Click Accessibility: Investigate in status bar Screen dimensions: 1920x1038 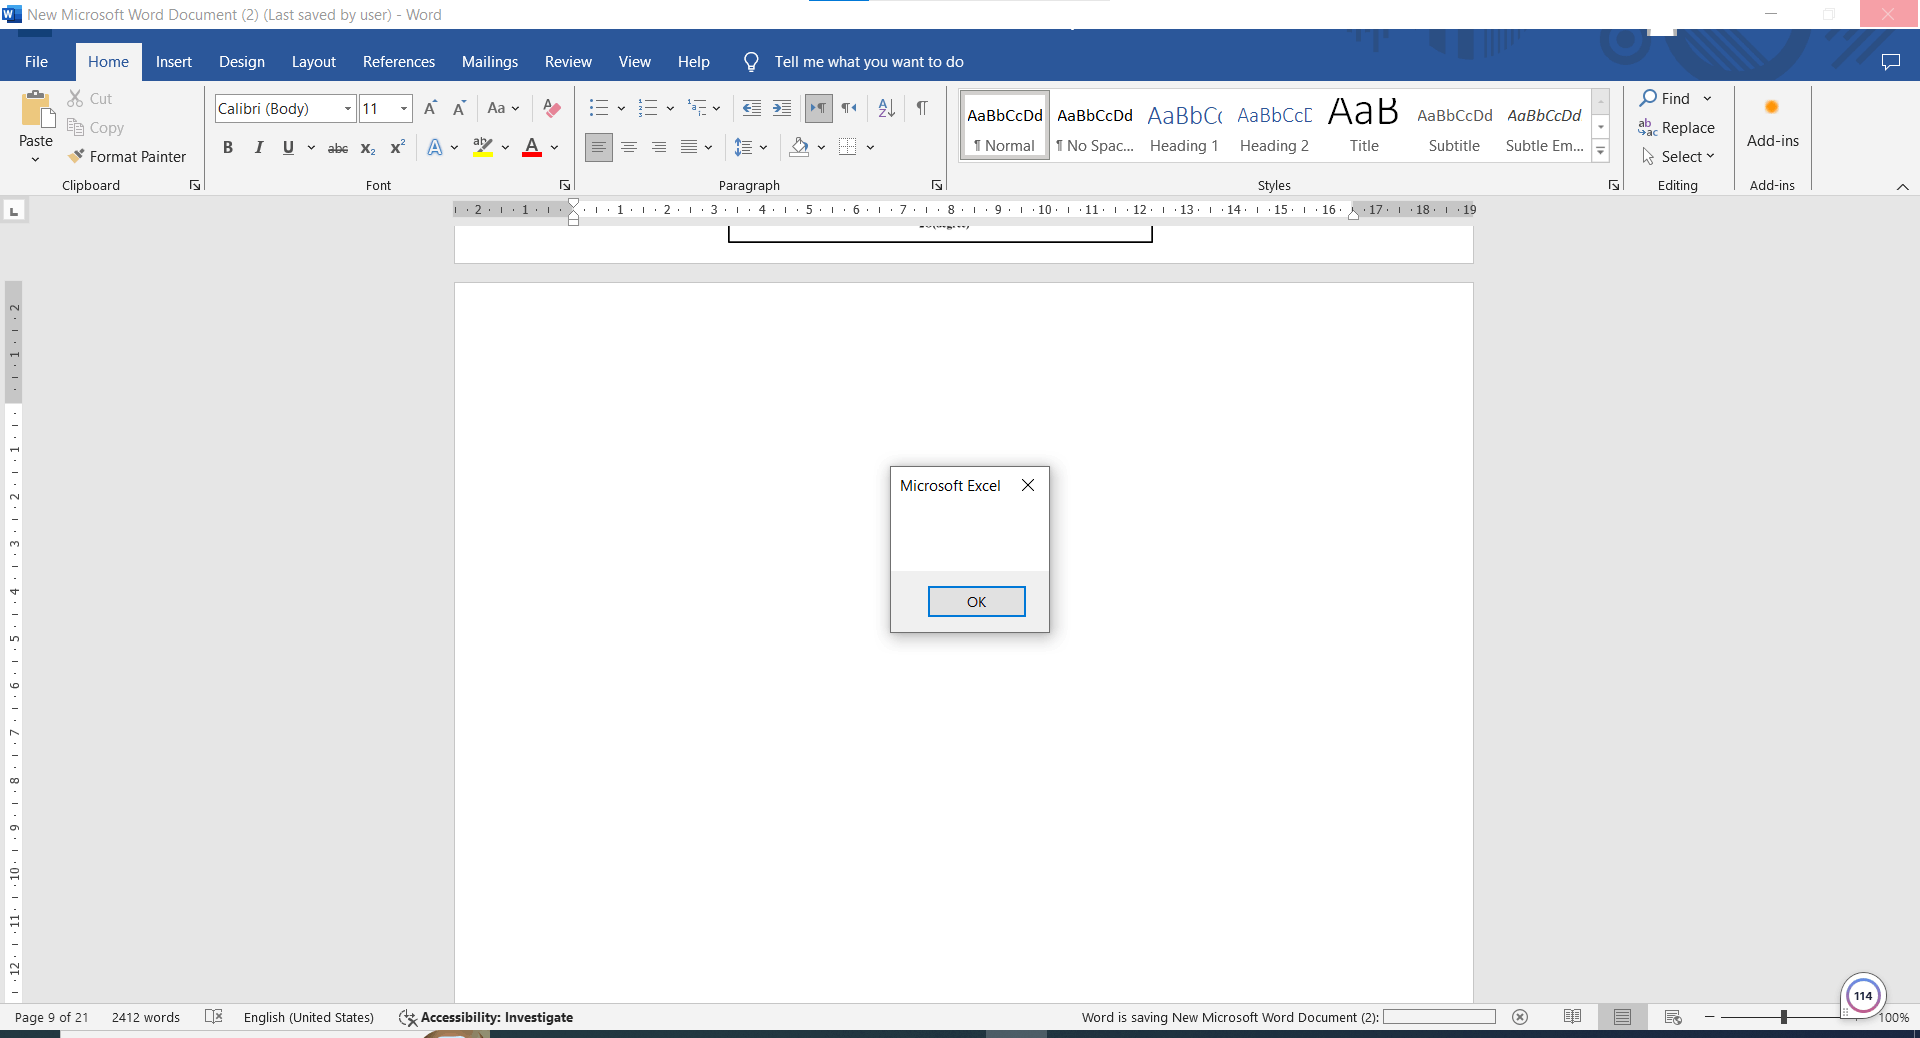[486, 1017]
